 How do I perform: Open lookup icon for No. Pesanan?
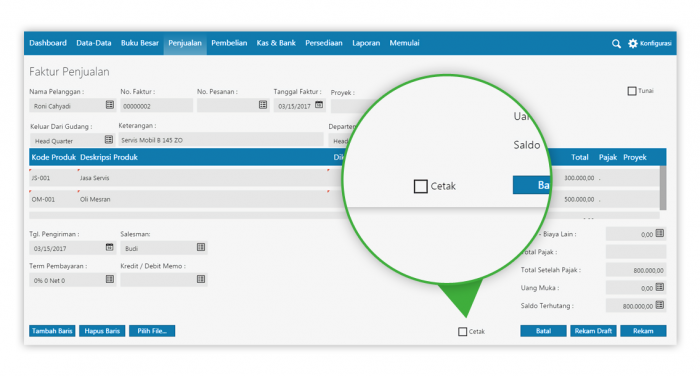[x=263, y=105]
